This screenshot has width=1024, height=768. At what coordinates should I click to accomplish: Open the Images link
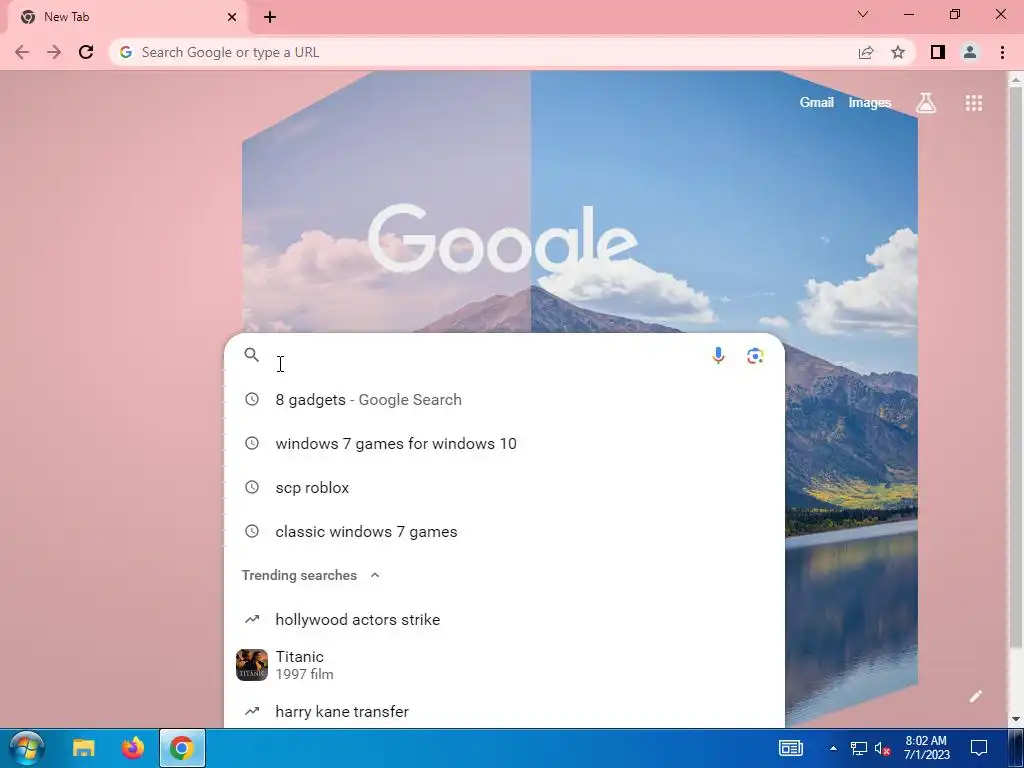coord(869,103)
